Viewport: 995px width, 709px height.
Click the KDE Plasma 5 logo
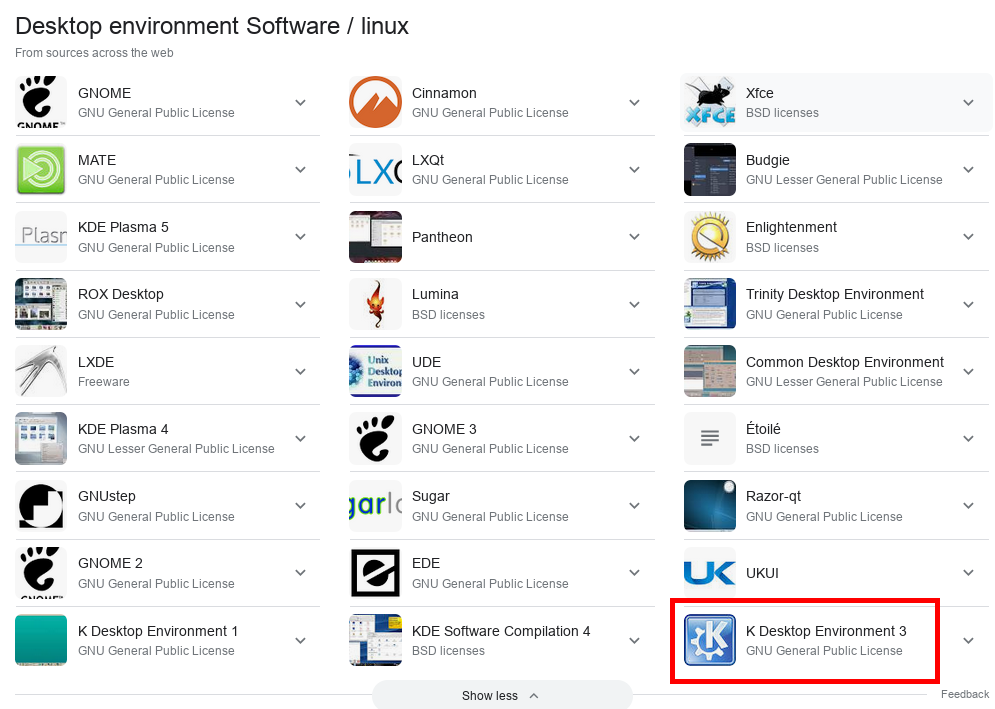click(x=41, y=237)
